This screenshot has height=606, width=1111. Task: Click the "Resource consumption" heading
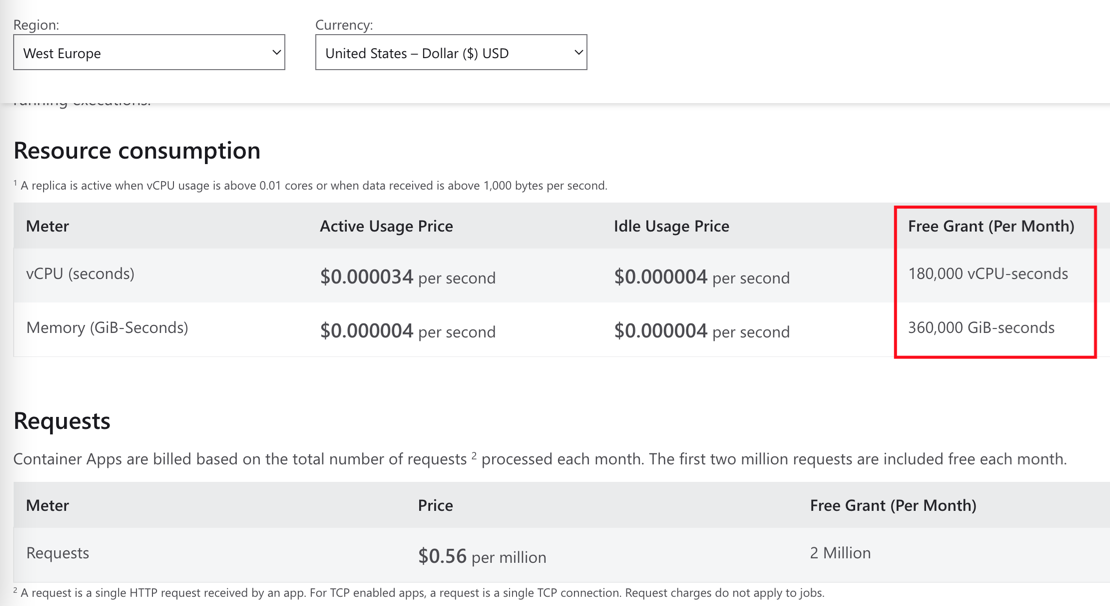point(137,150)
